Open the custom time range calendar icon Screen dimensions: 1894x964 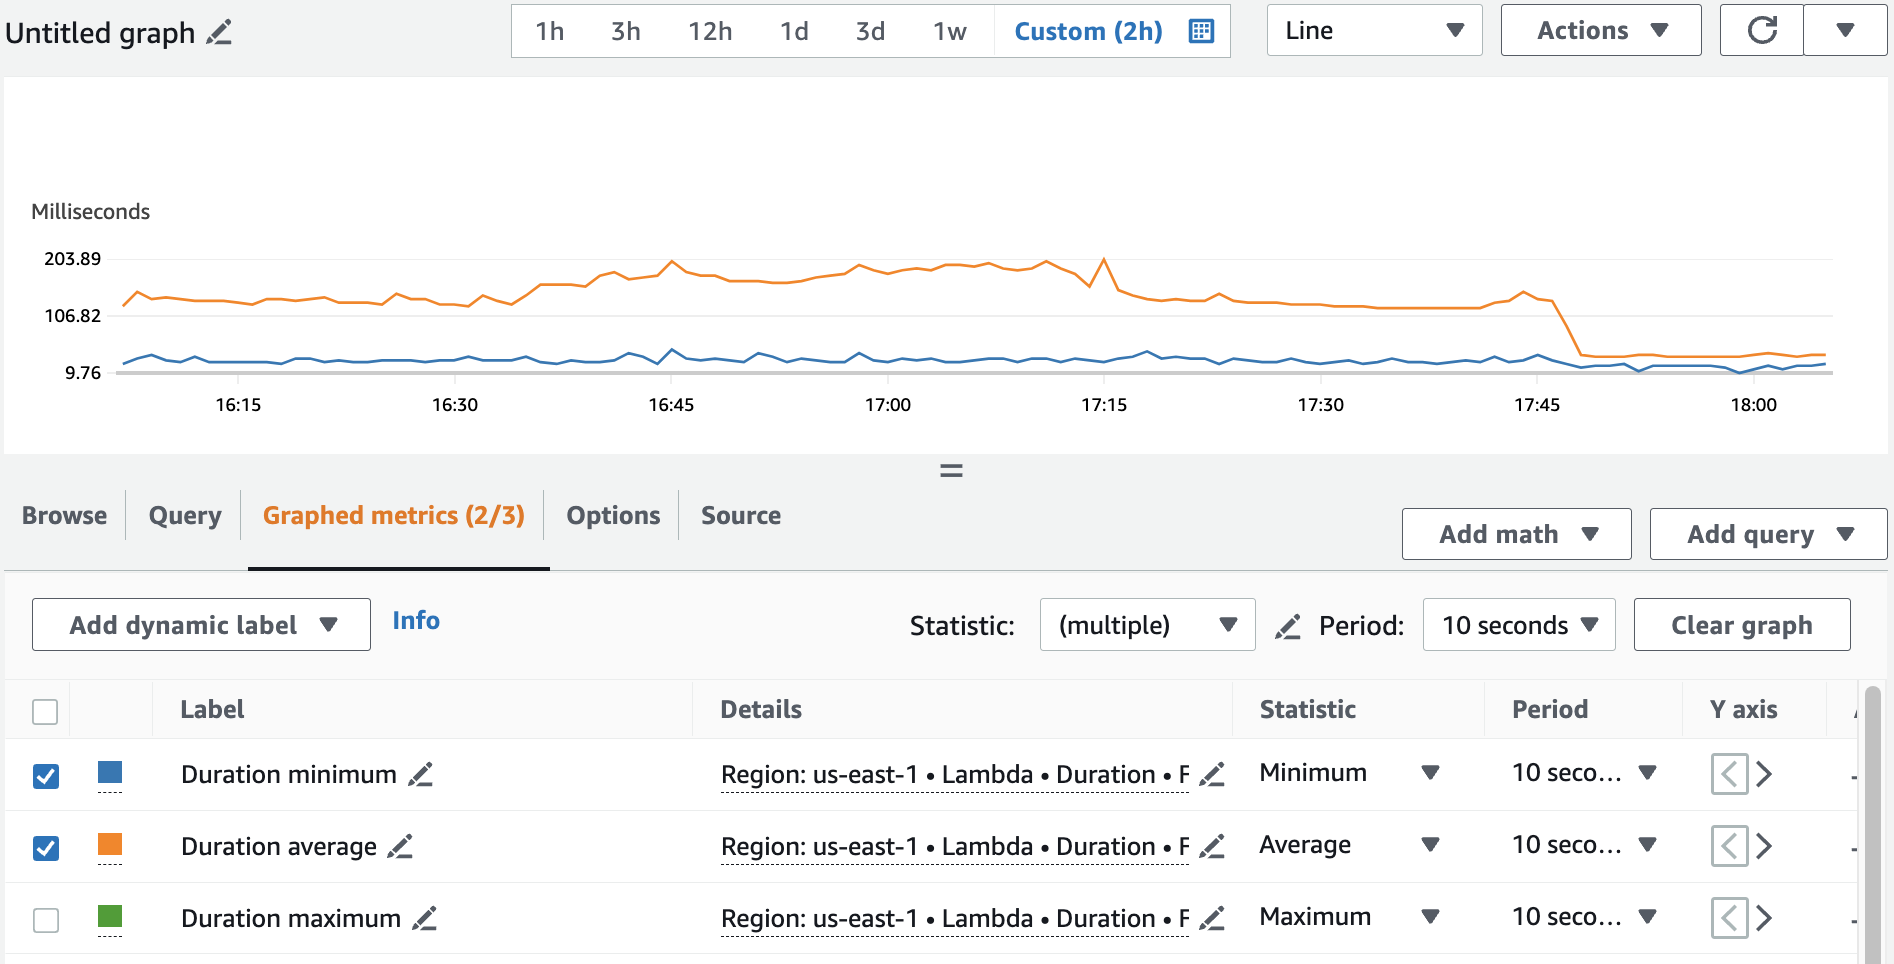[x=1201, y=31]
